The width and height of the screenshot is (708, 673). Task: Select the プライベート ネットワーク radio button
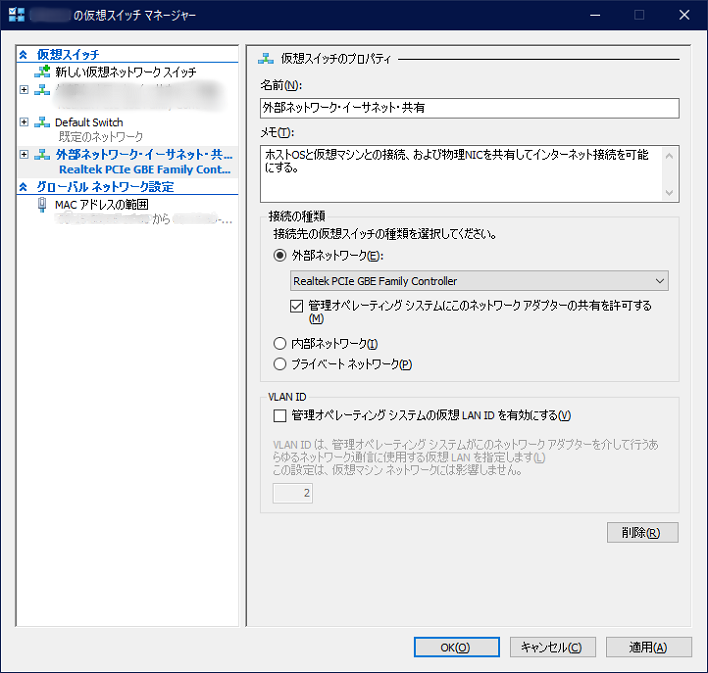tap(280, 364)
